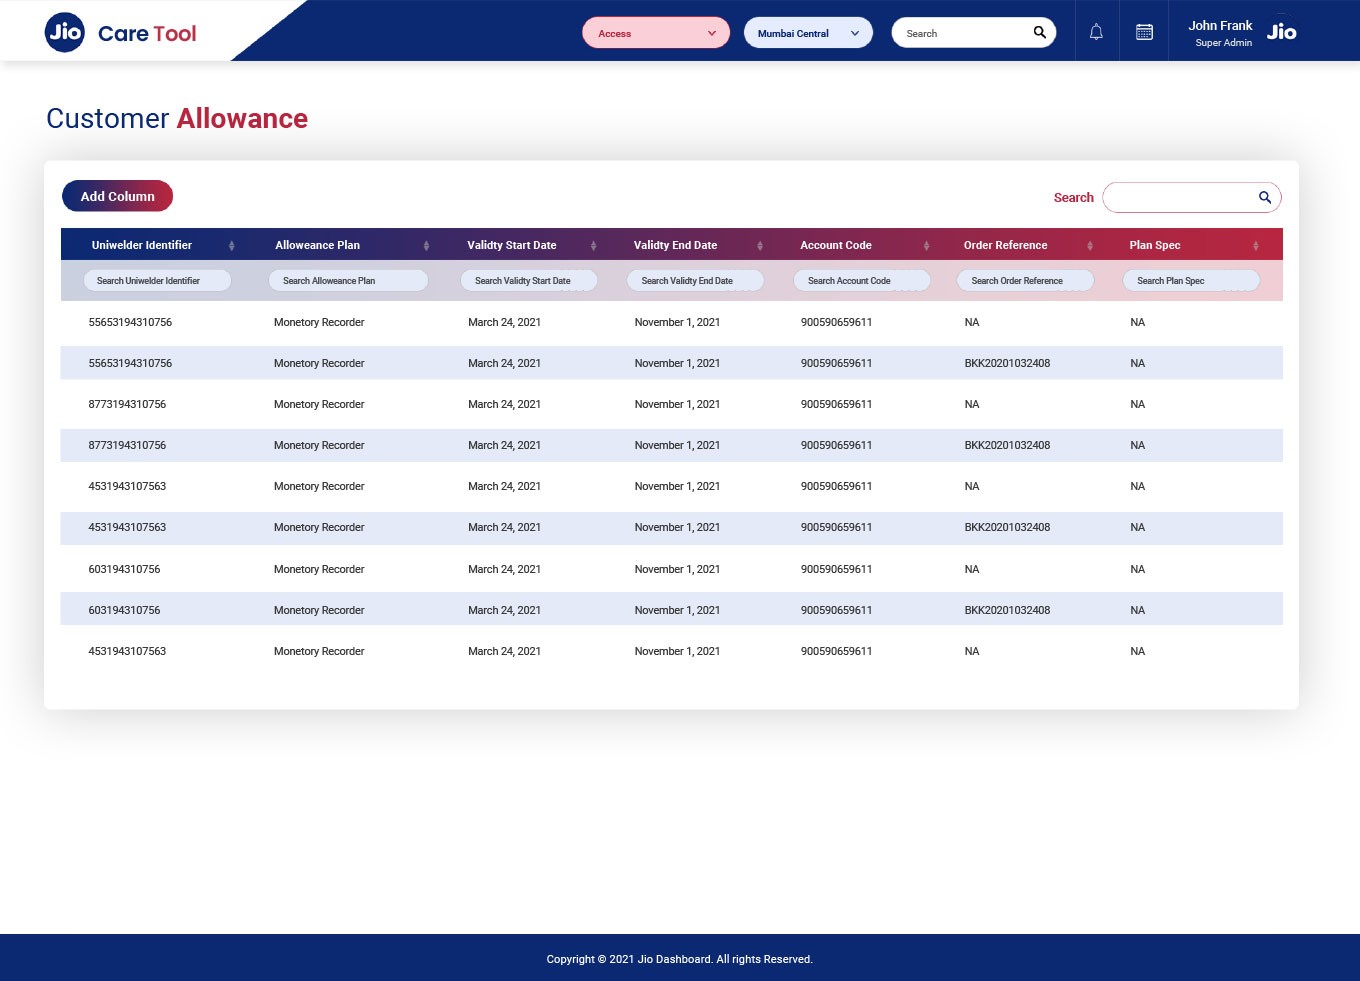Open the calendar icon in header
This screenshot has width=1360, height=981.
click(x=1144, y=32)
